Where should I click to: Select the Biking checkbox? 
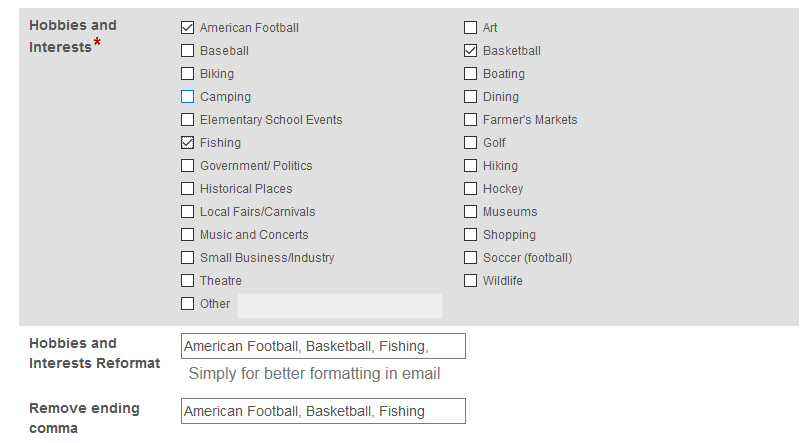pos(187,74)
